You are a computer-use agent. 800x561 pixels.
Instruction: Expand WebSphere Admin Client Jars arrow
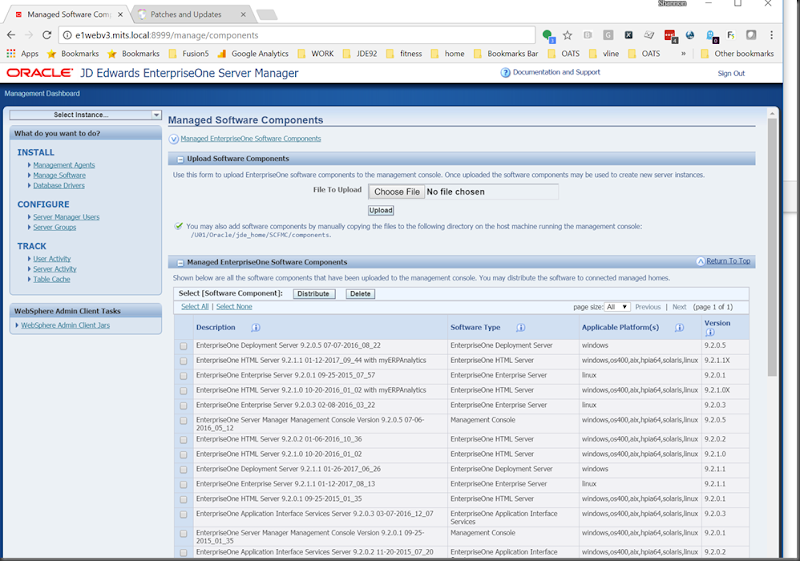17,325
